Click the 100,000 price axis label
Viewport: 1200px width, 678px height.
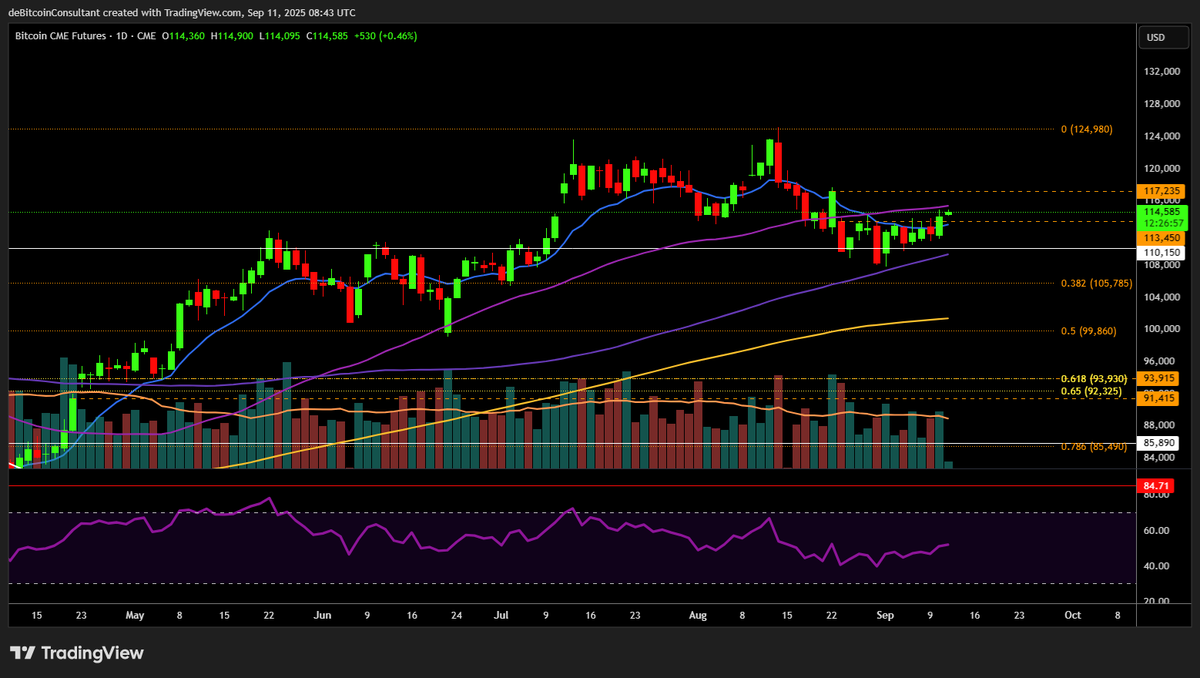click(1161, 329)
